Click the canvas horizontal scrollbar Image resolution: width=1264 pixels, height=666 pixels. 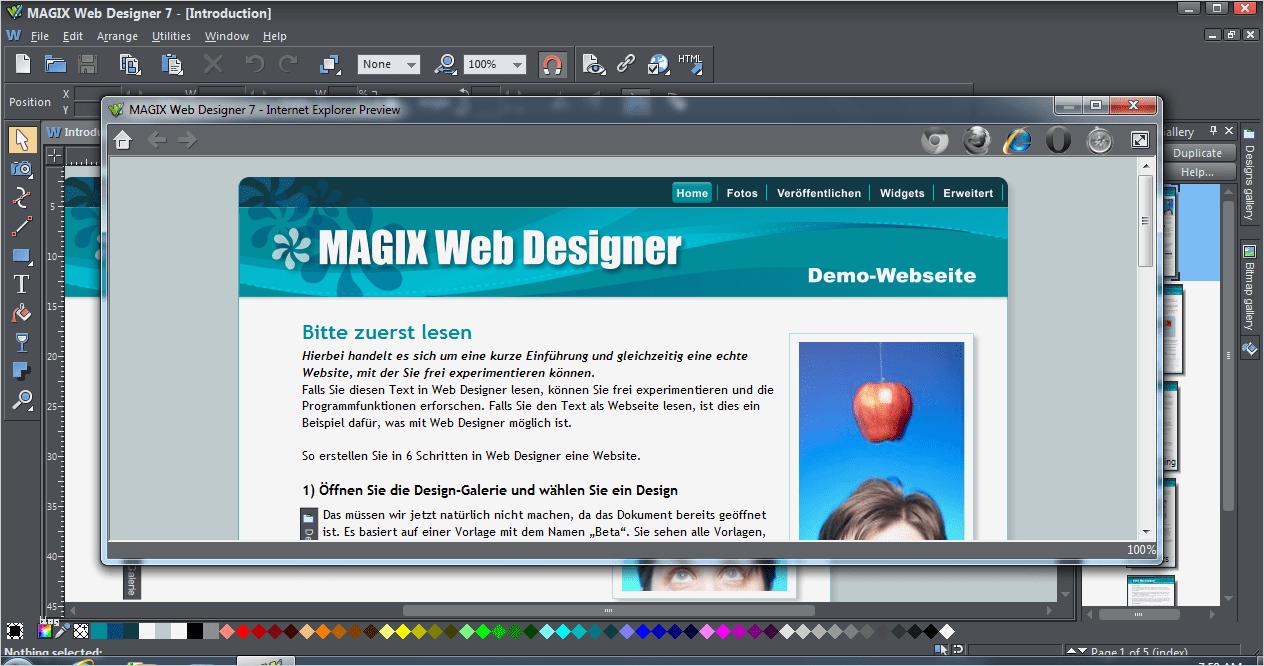(x=608, y=610)
